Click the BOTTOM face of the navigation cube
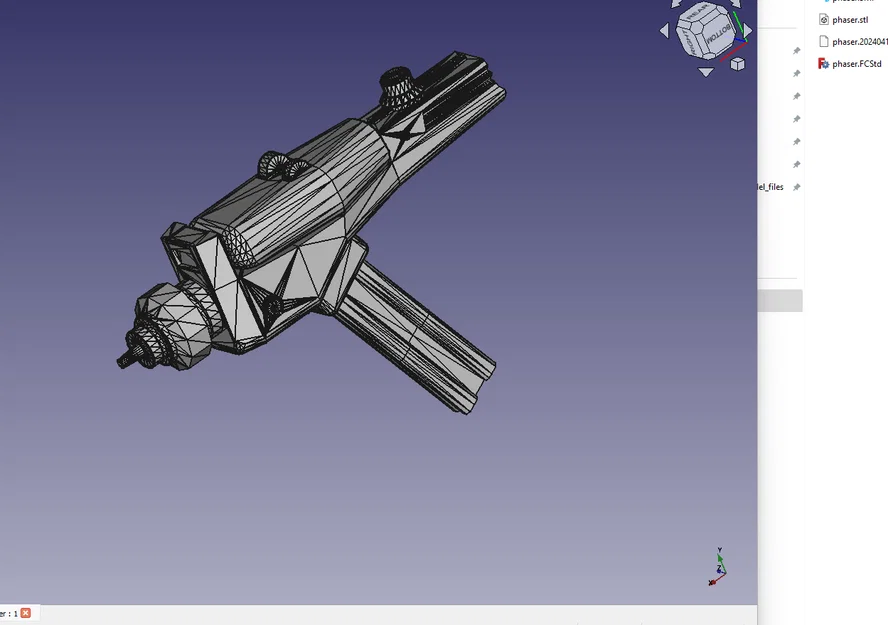The image size is (888, 625). point(718,36)
